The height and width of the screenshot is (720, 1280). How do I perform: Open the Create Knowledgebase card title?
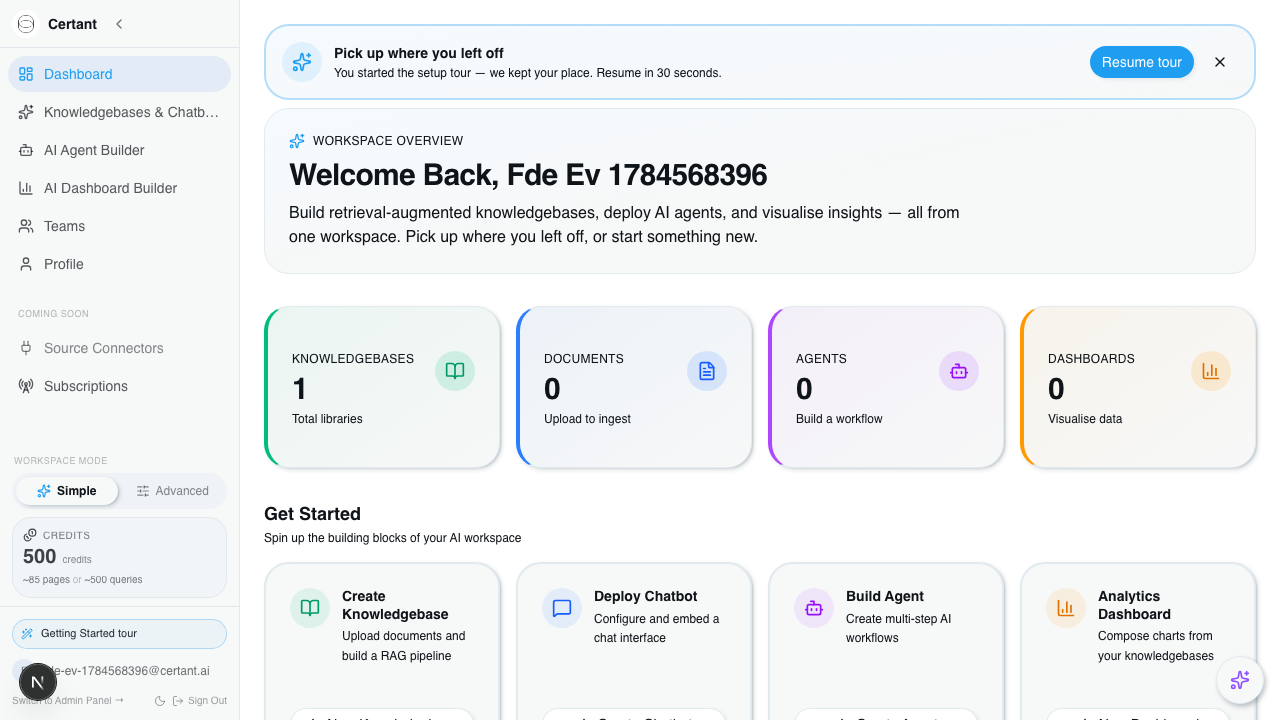pos(395,605)
